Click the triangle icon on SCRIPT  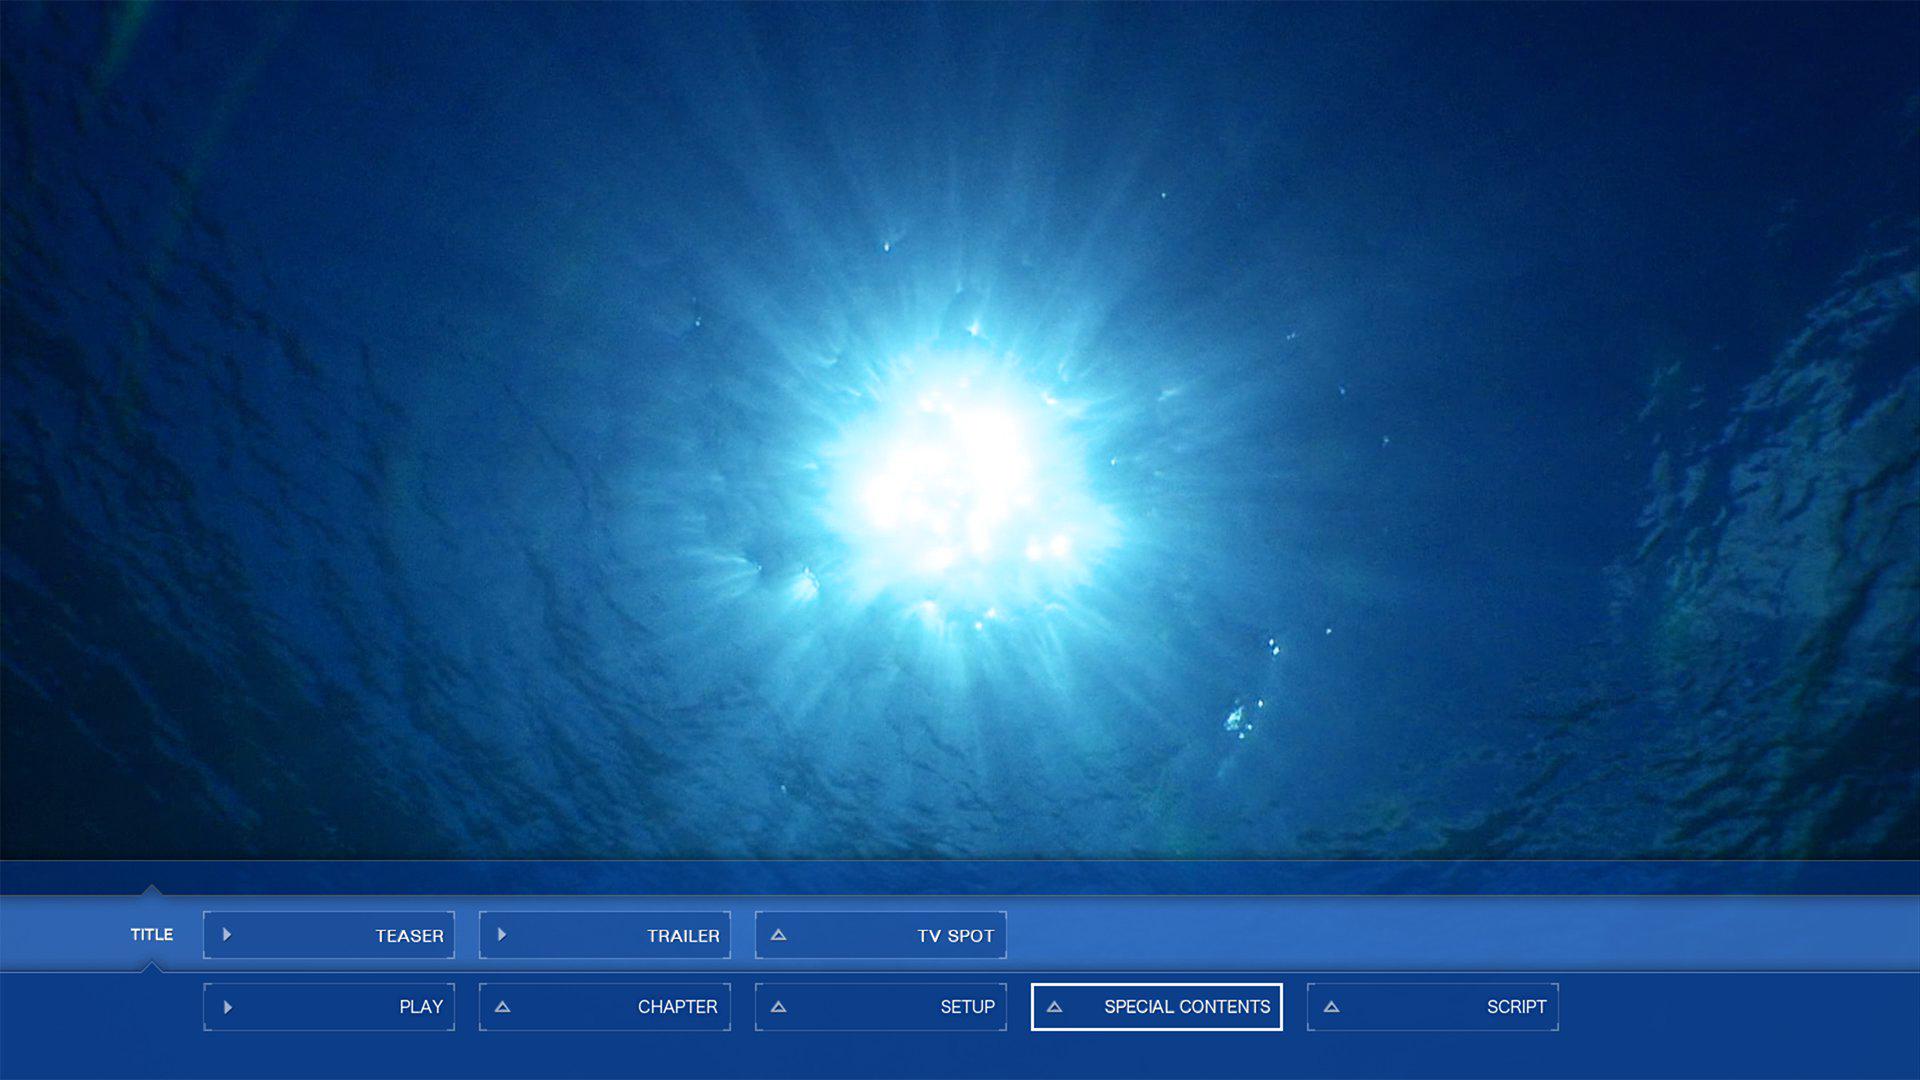point(1331,1007)
